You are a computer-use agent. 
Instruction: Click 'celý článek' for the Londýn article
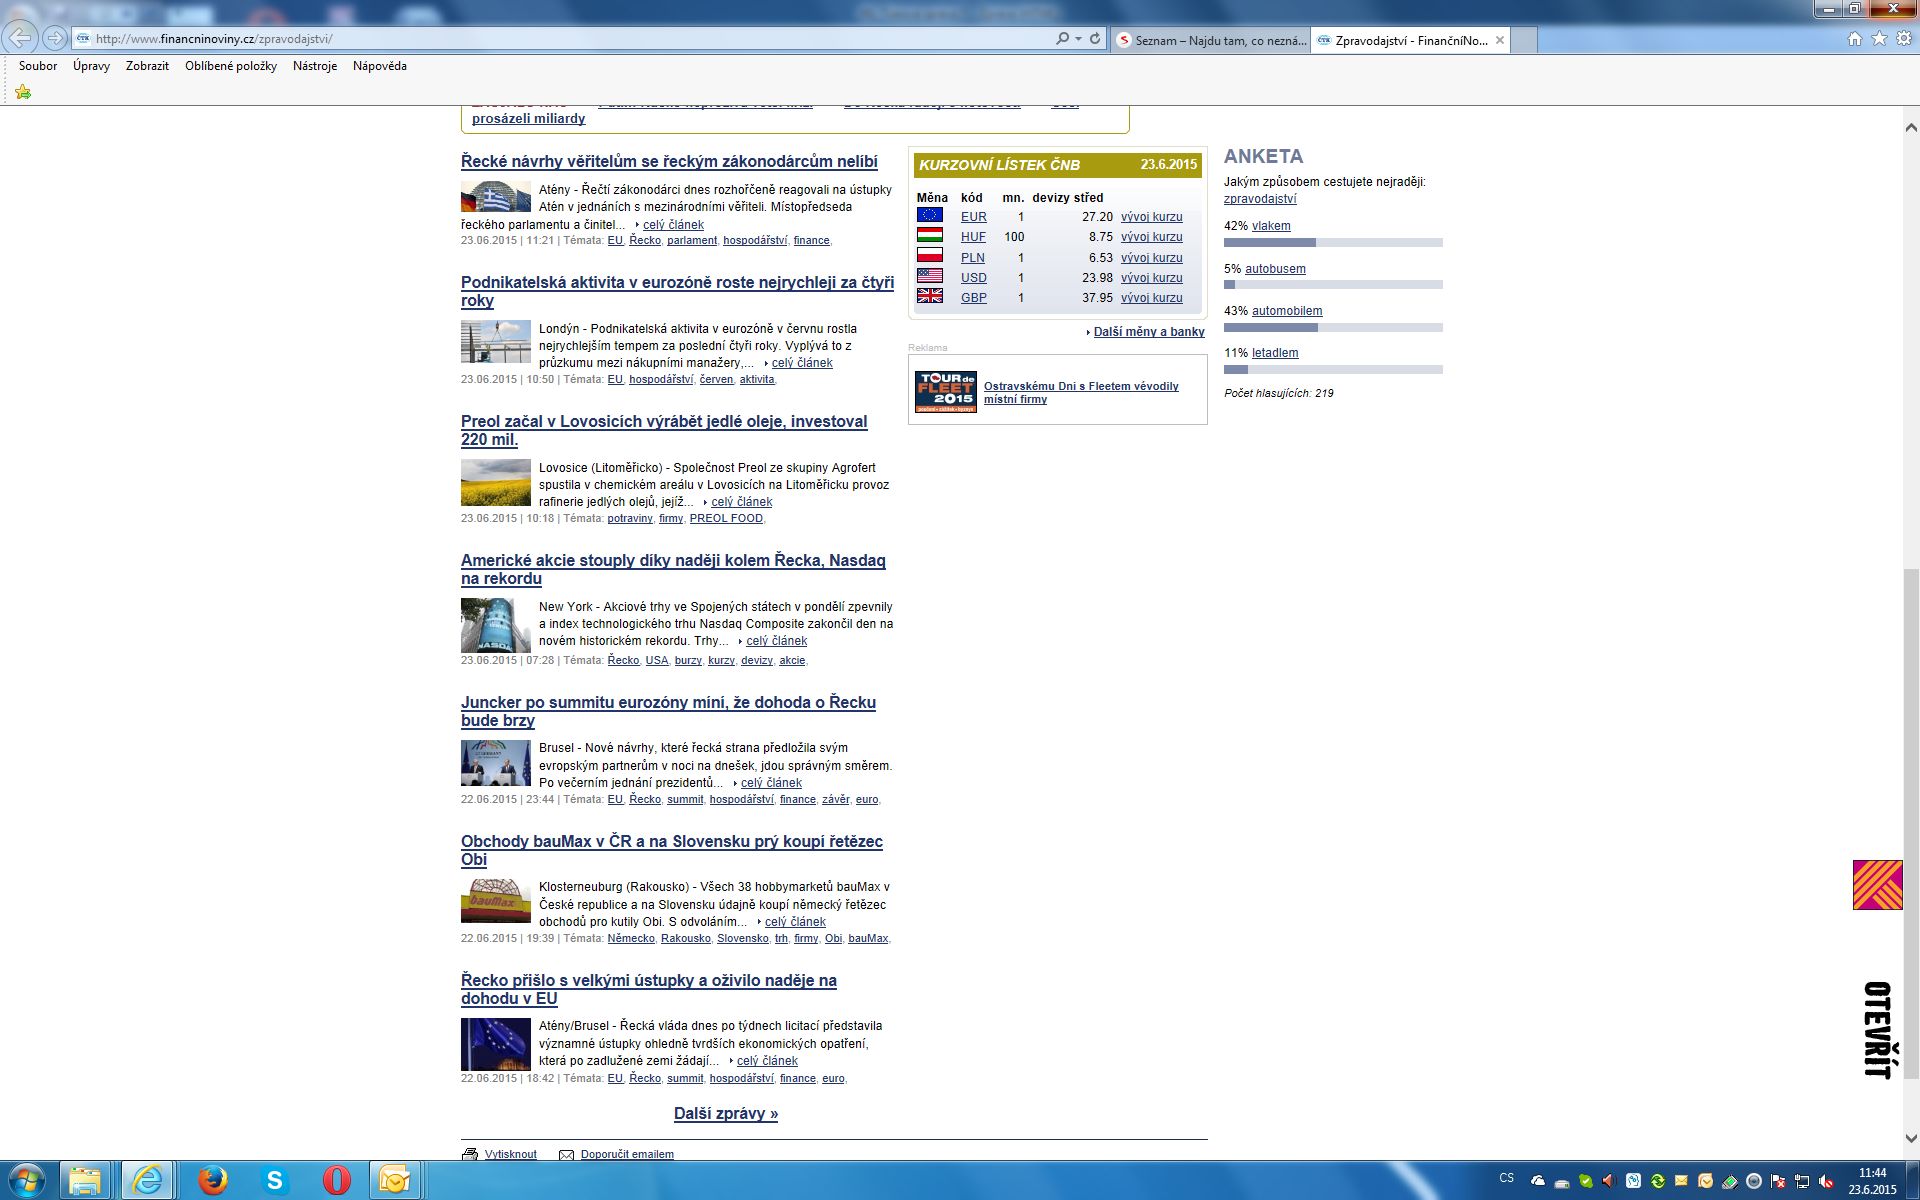click(x=802, y=363)
